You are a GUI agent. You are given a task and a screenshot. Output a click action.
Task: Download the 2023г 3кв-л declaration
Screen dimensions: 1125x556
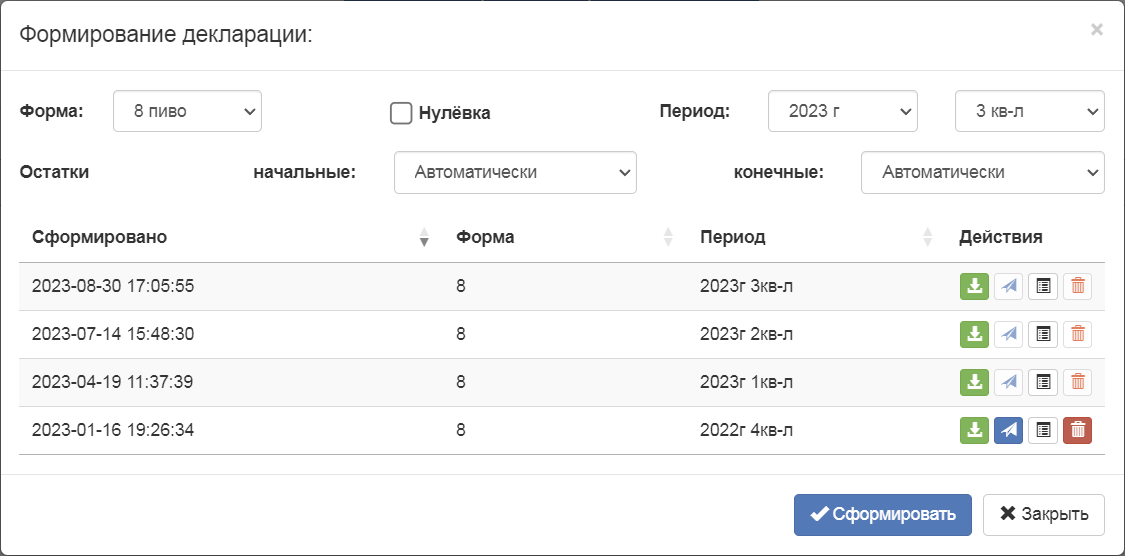pyautogui.click(x=974, y=286)
